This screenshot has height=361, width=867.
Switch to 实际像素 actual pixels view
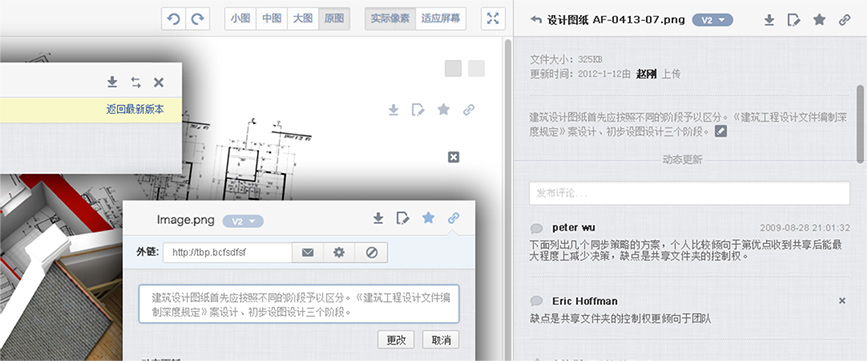[x=390, y=18]
